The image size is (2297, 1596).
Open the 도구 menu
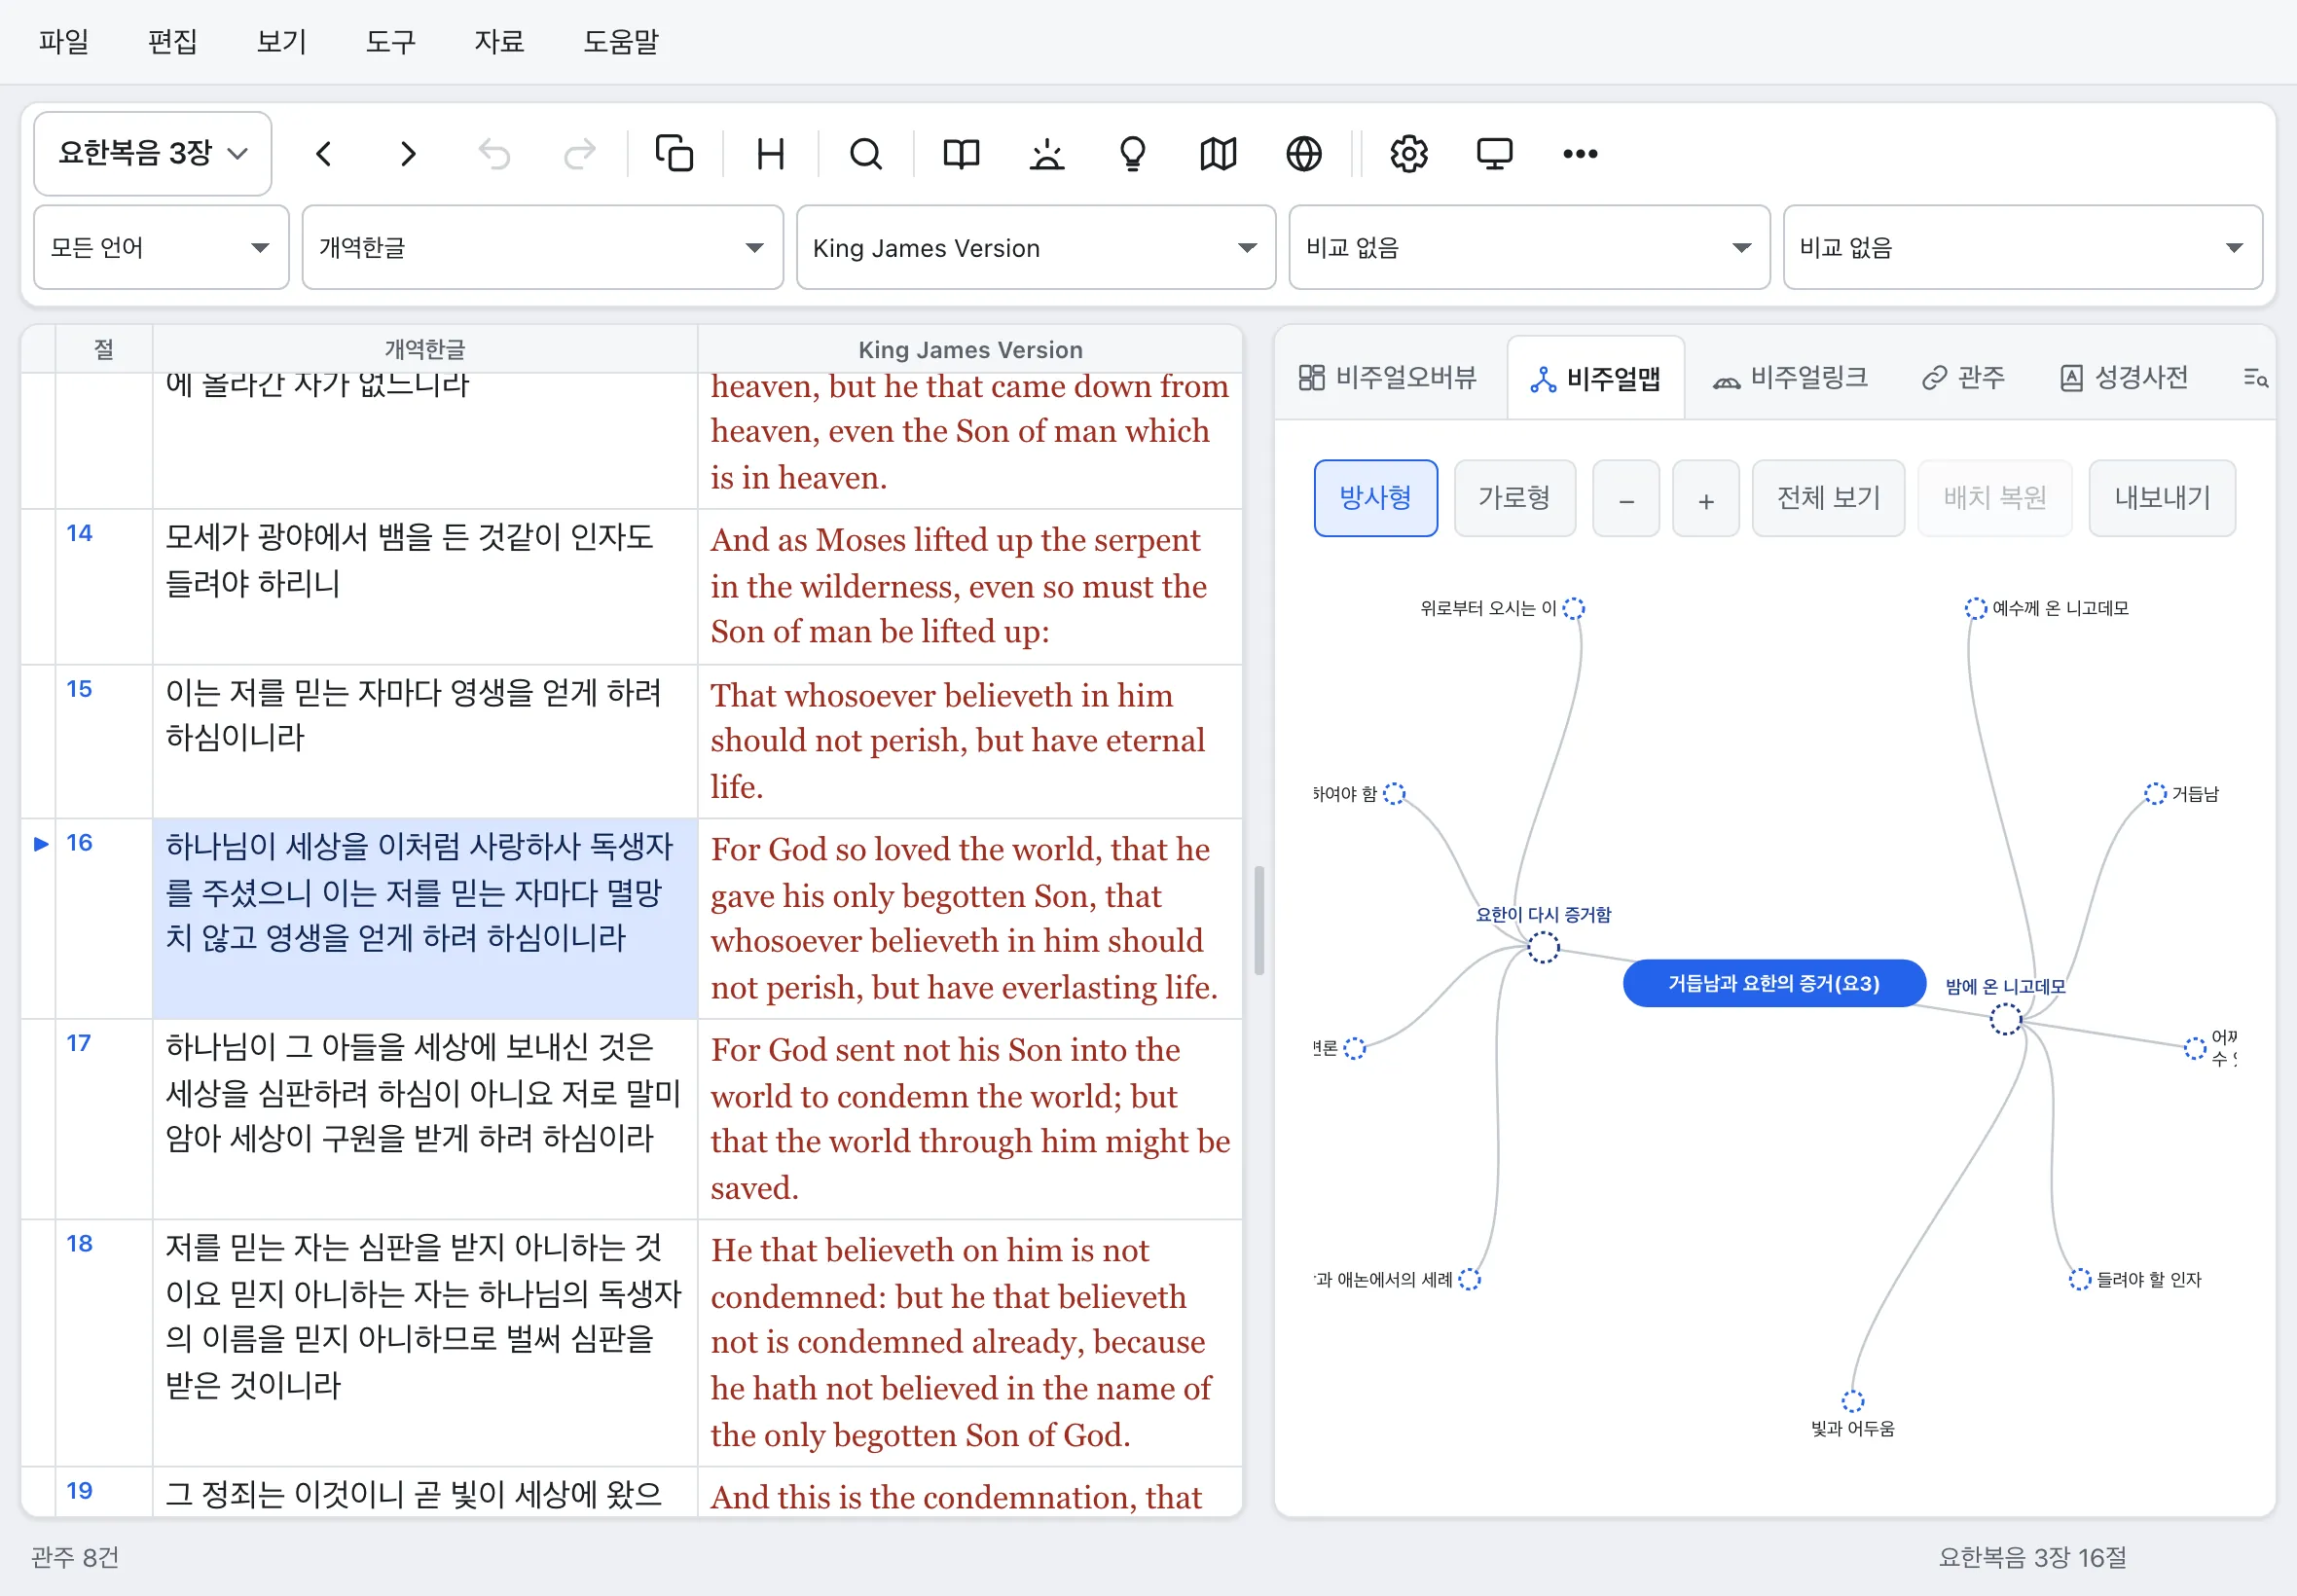[390, 42]
